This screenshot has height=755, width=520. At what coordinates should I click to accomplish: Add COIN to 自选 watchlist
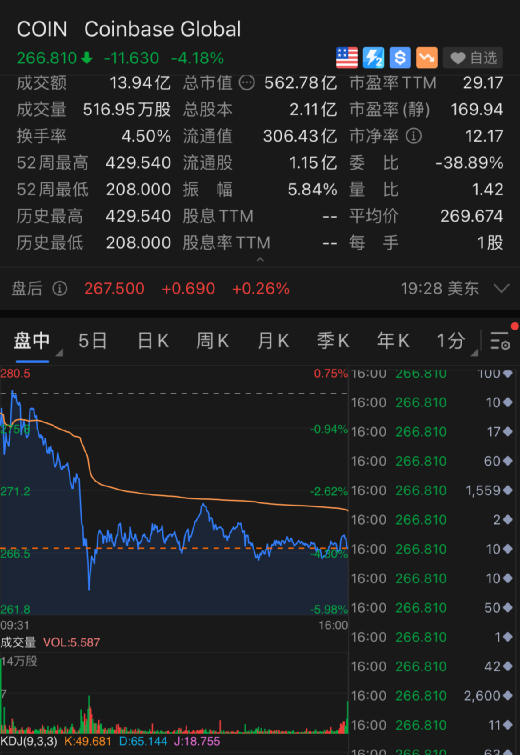click(x=473, y=58)
